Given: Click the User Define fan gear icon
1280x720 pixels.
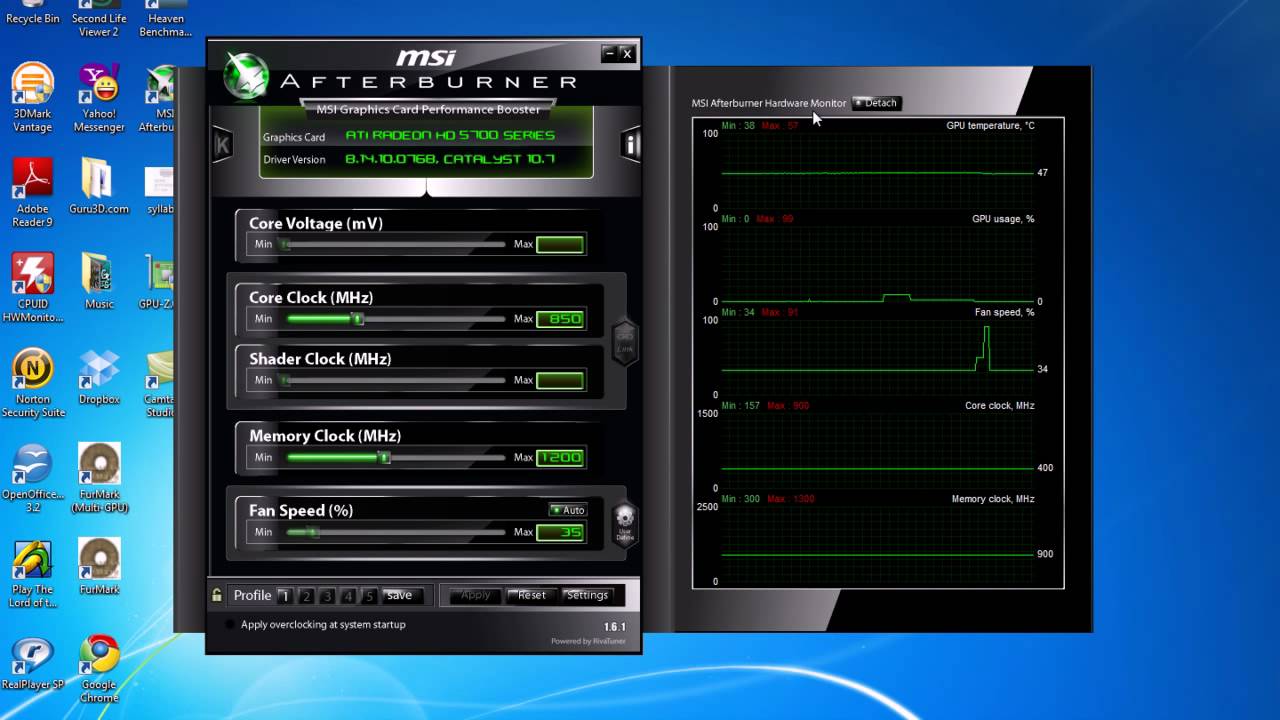Looking at the screenshot, I should (x=625, y=524).
